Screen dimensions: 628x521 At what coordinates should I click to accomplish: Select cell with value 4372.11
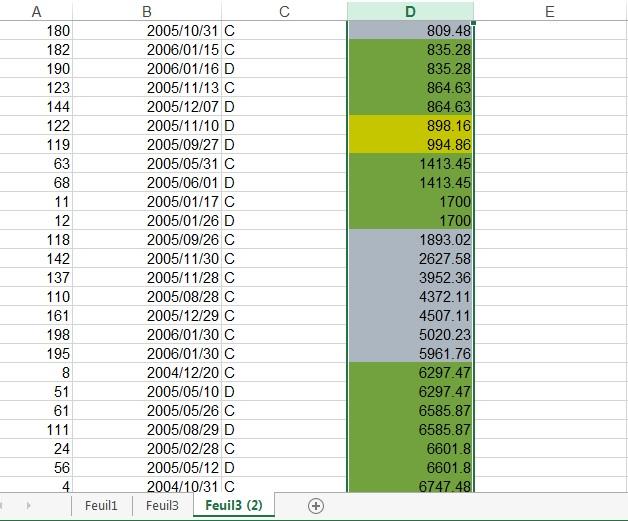pyautogui.click(x=410, y=297)
